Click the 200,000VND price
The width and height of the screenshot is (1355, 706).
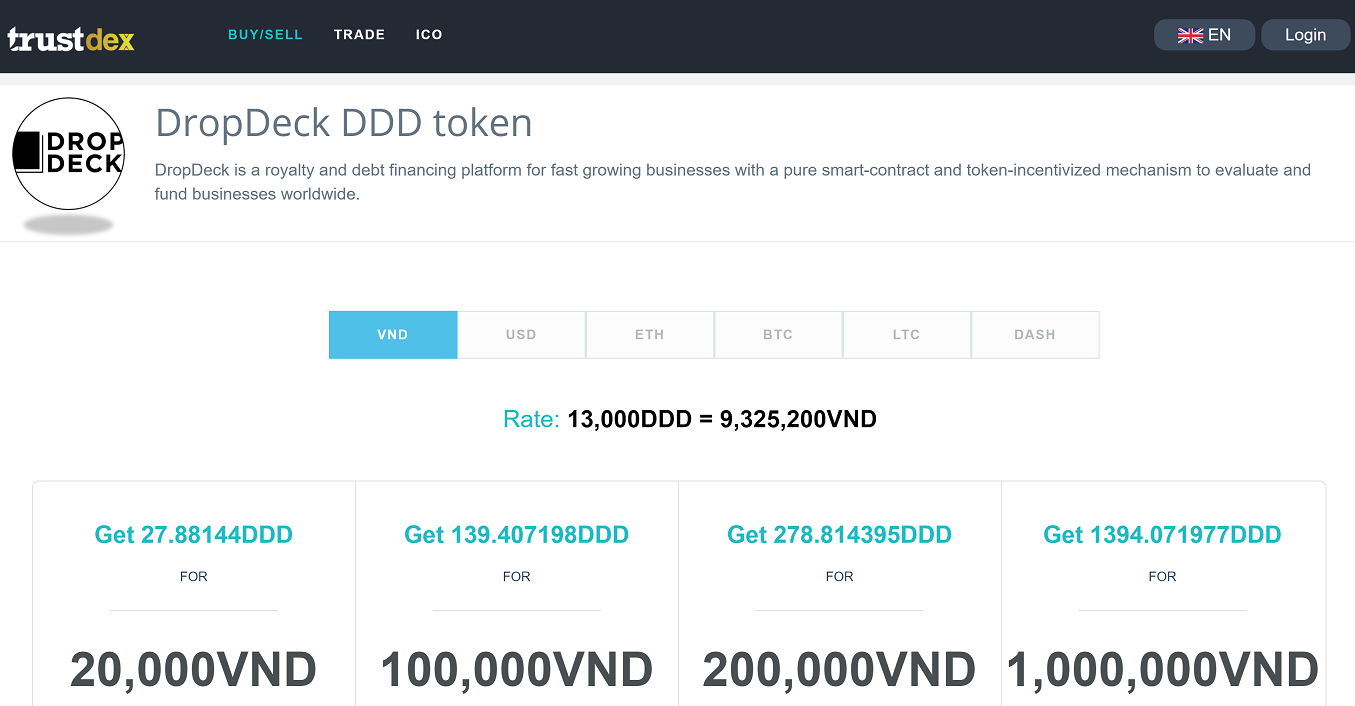840,670
